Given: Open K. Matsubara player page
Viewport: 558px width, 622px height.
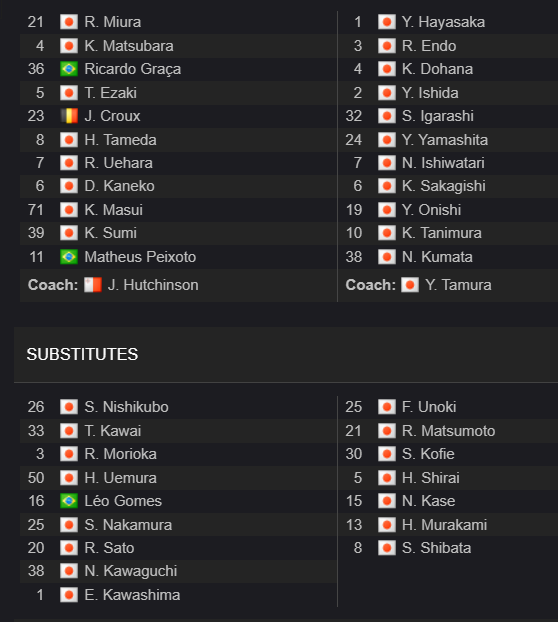Looking at the screenshot, I should click(x=129, y=46).
